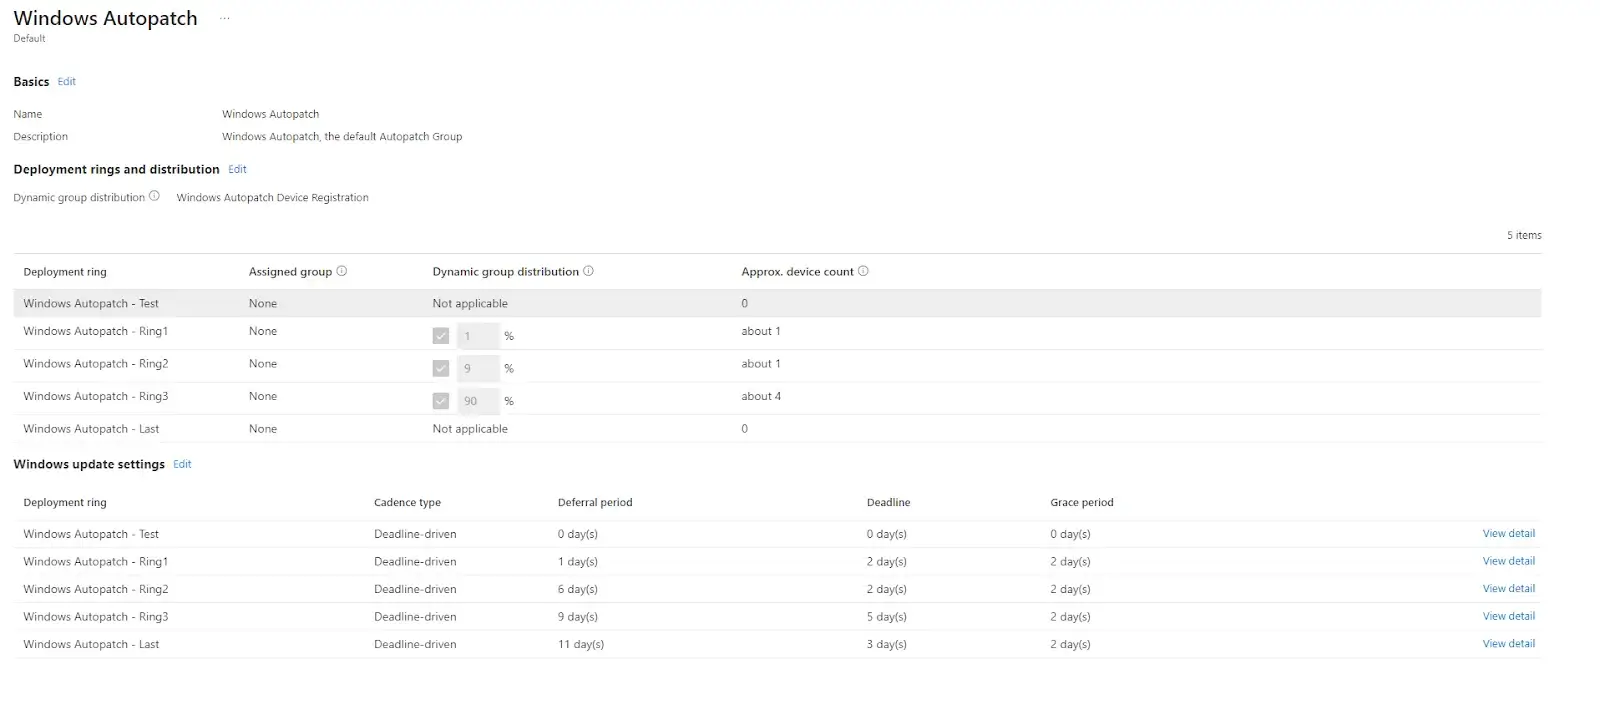Click the Ring2 percentage field showing 9
Viewport: 1600px width, 715px height.
[x=478, y=368]
